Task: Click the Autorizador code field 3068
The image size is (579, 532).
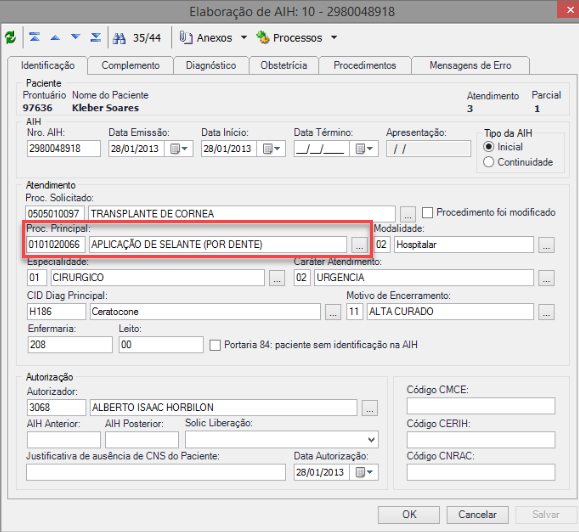Action: click(56, 407)
